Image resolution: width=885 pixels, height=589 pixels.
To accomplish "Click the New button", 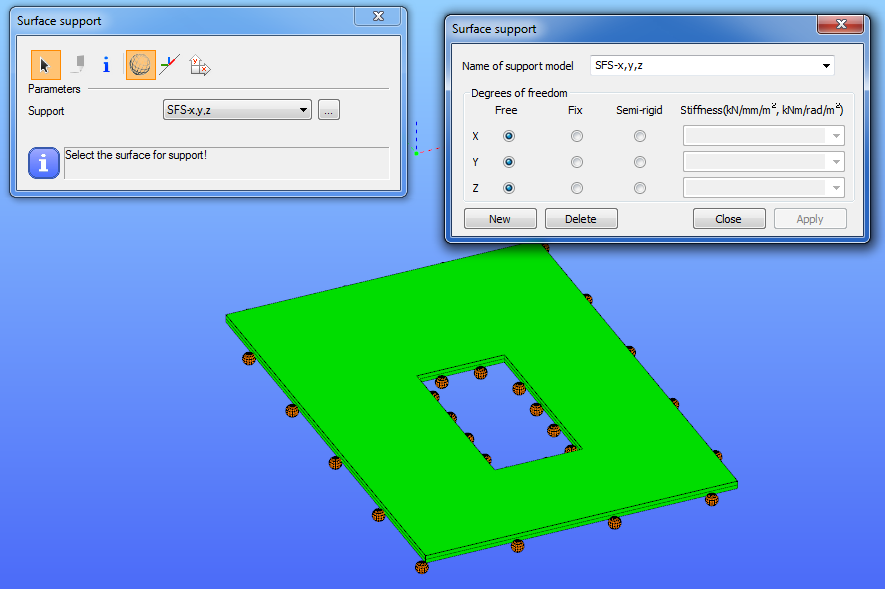I will pyautogui.click(x=500, y=219).
